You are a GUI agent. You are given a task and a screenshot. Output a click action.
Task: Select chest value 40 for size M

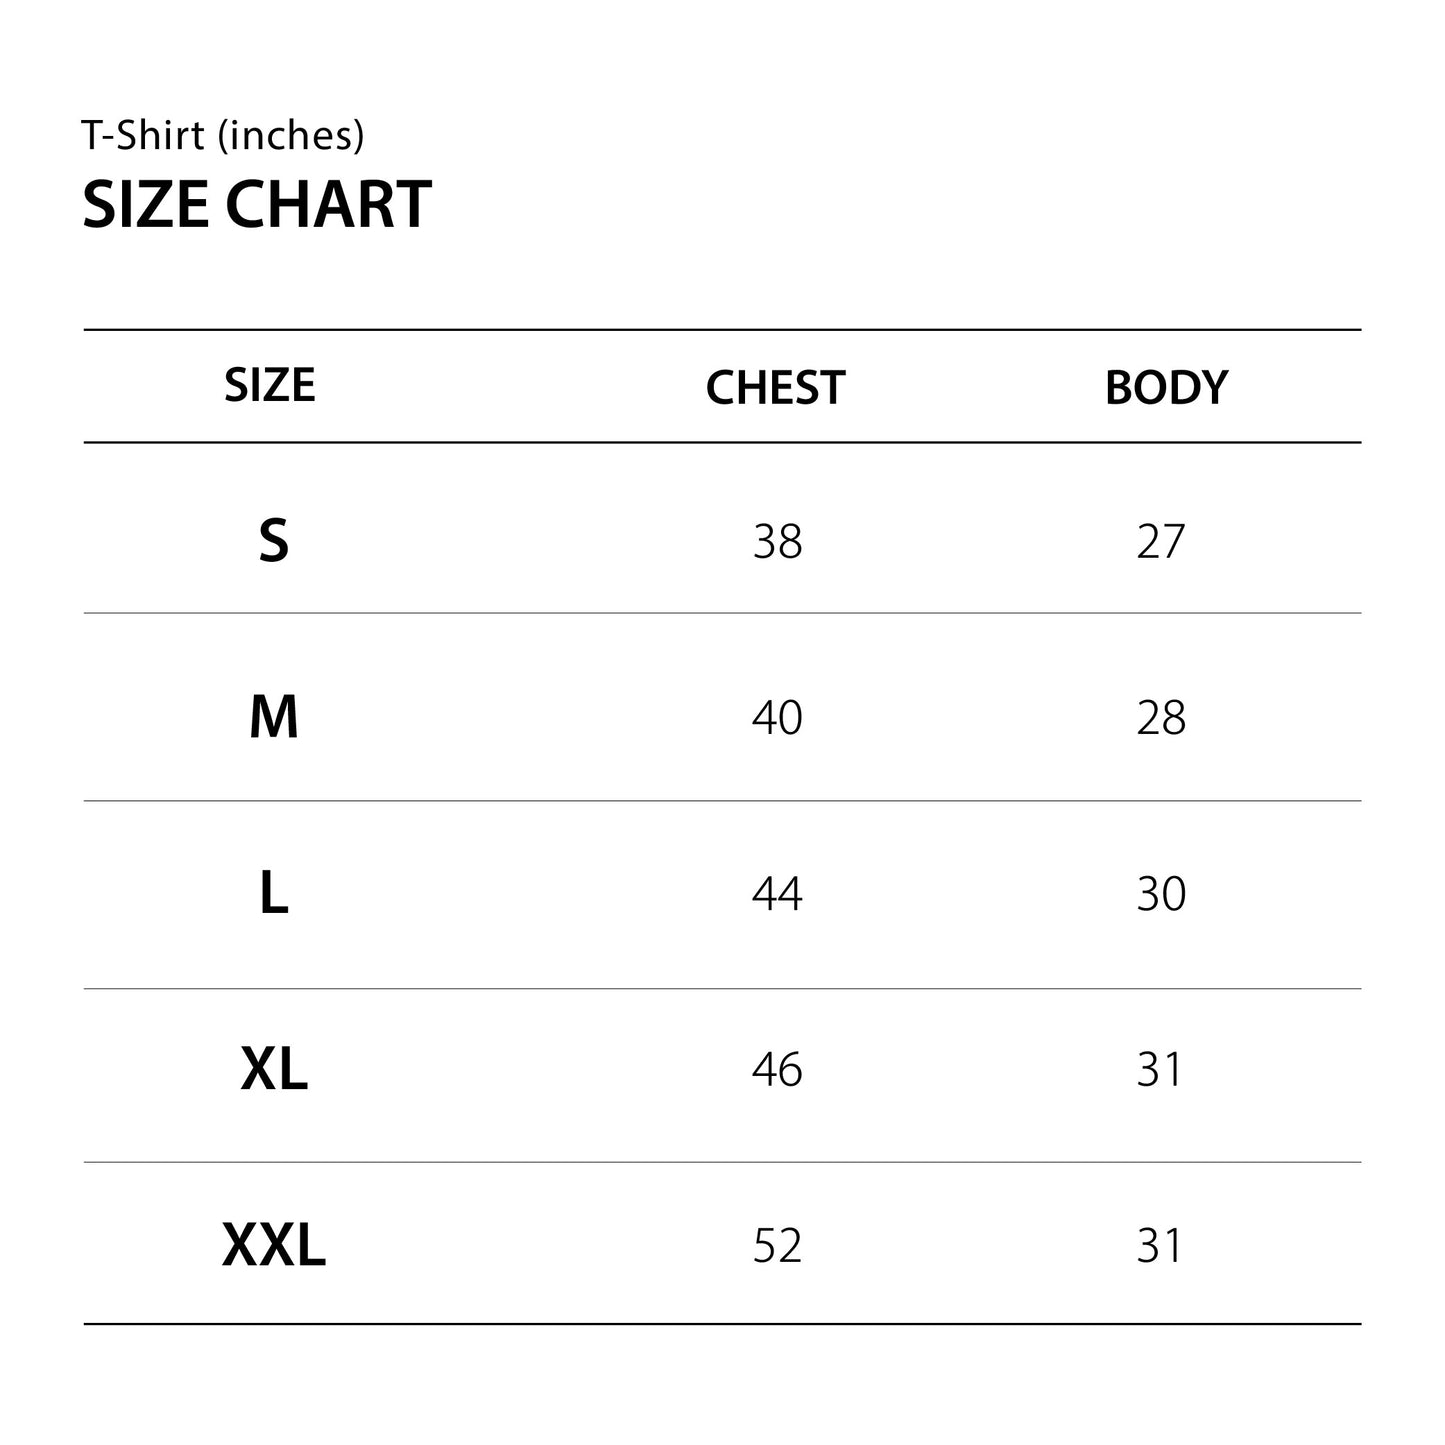777,717
